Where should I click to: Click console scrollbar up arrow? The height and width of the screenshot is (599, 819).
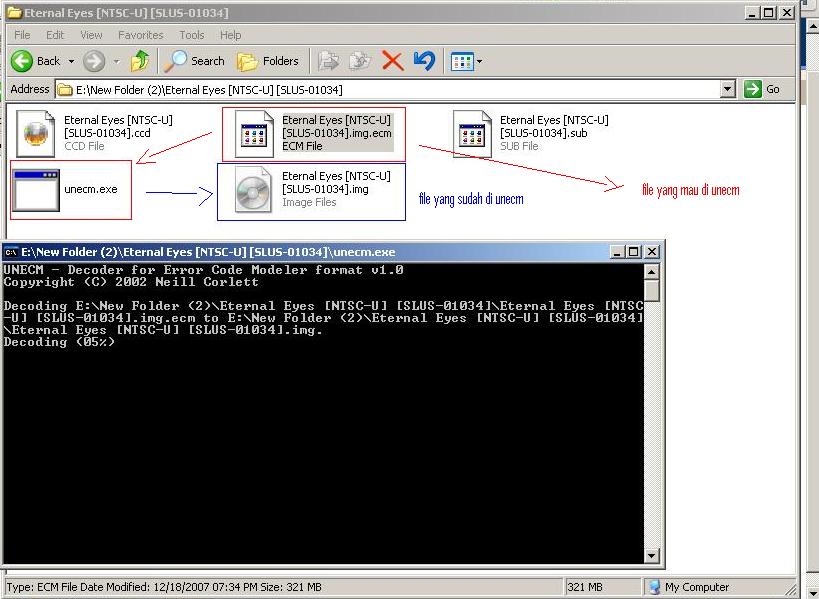pos(651,272)
